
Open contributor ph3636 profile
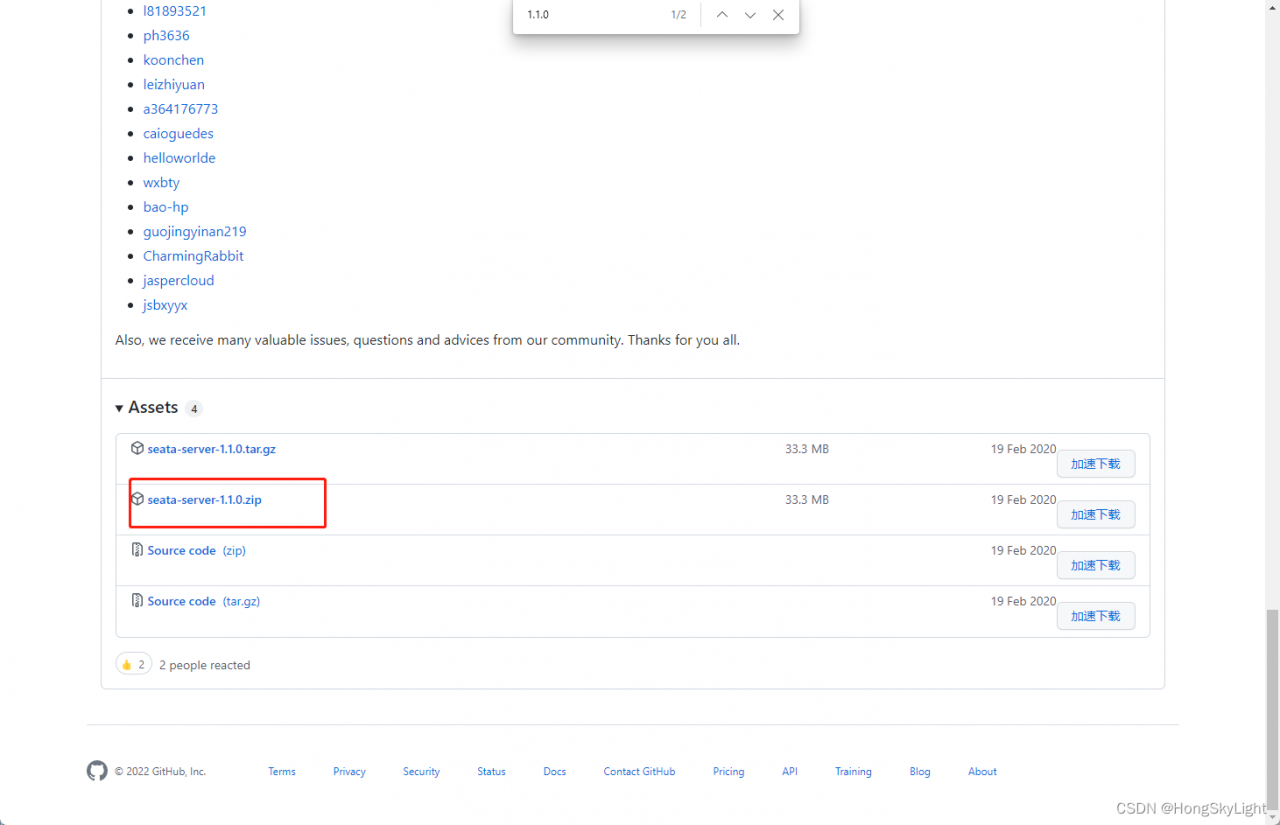coord(166,35)
